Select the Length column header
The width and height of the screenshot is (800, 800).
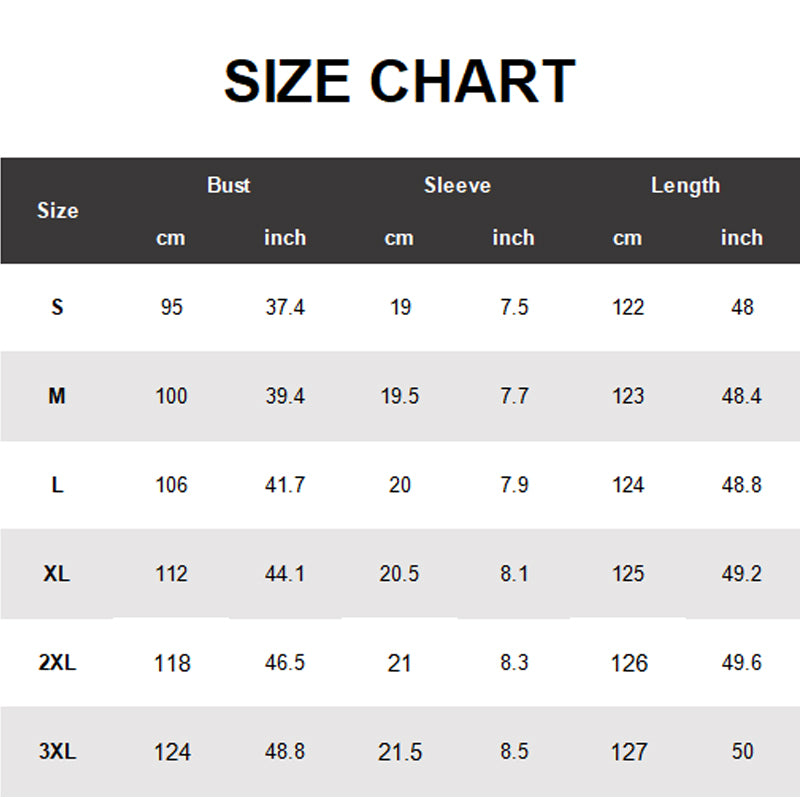coord(685,185)
